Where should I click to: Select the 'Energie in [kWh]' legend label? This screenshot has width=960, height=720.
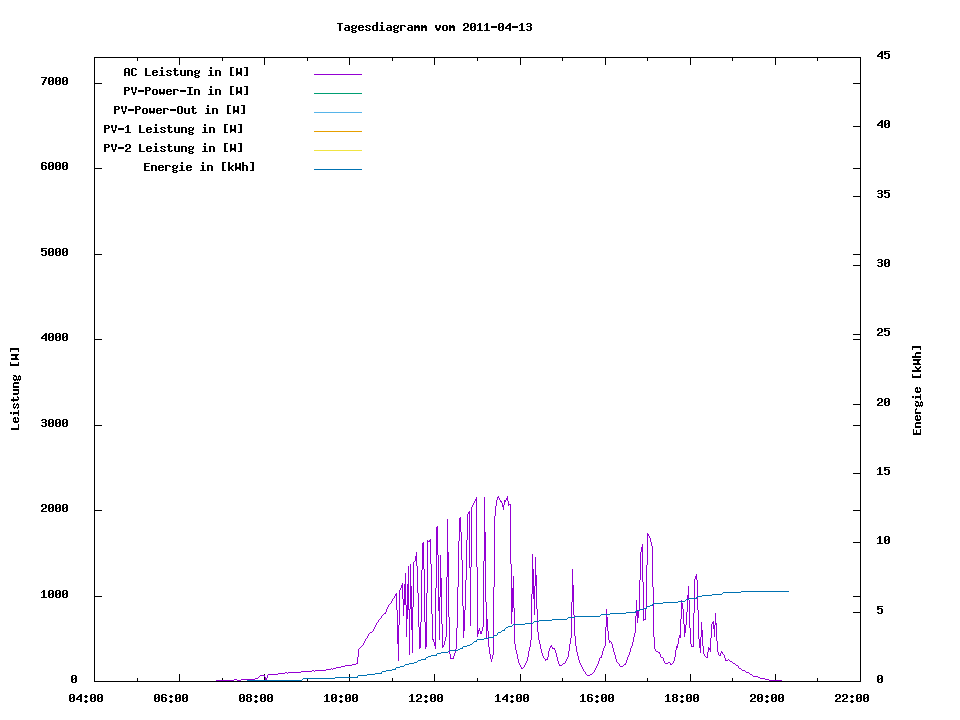tap(199, 167)
